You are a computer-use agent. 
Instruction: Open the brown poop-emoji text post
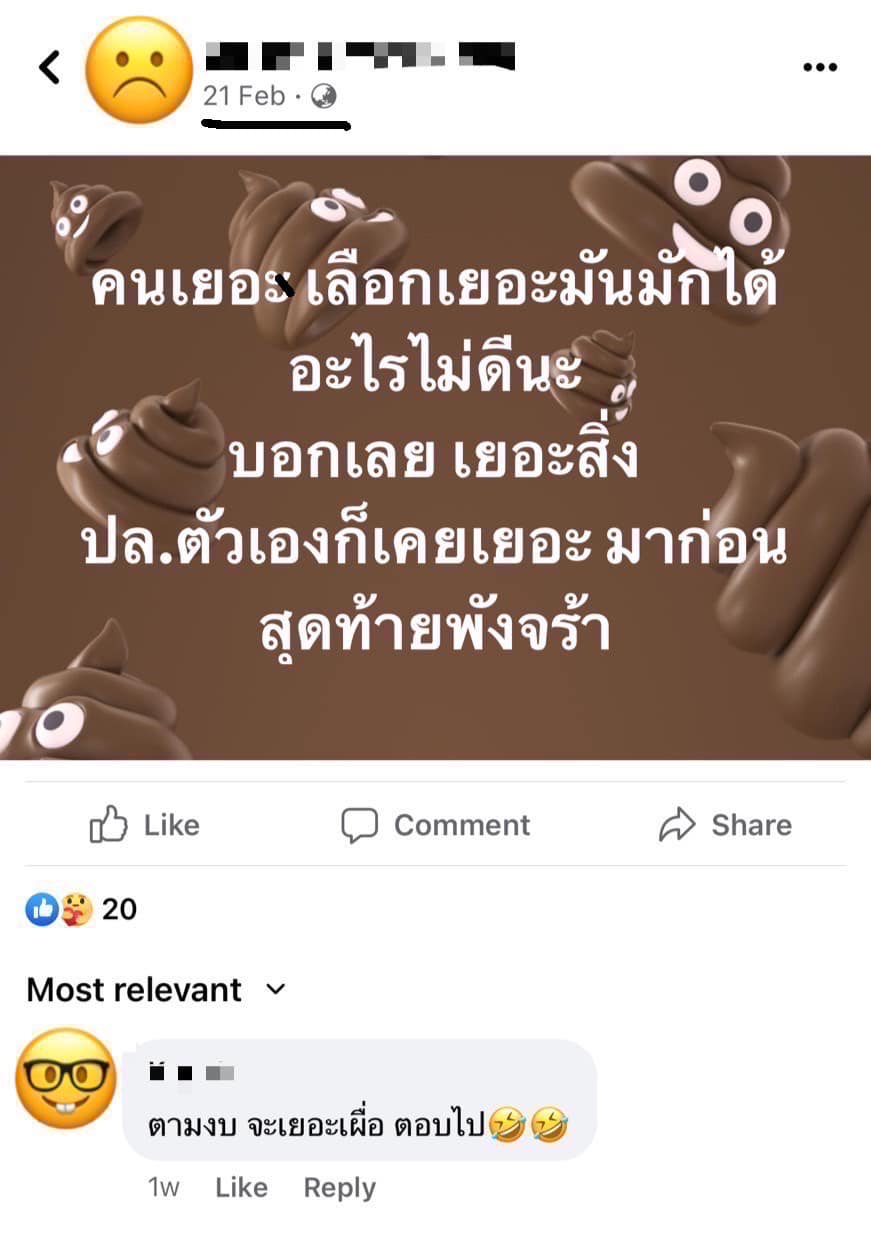(x=435, y=457)
